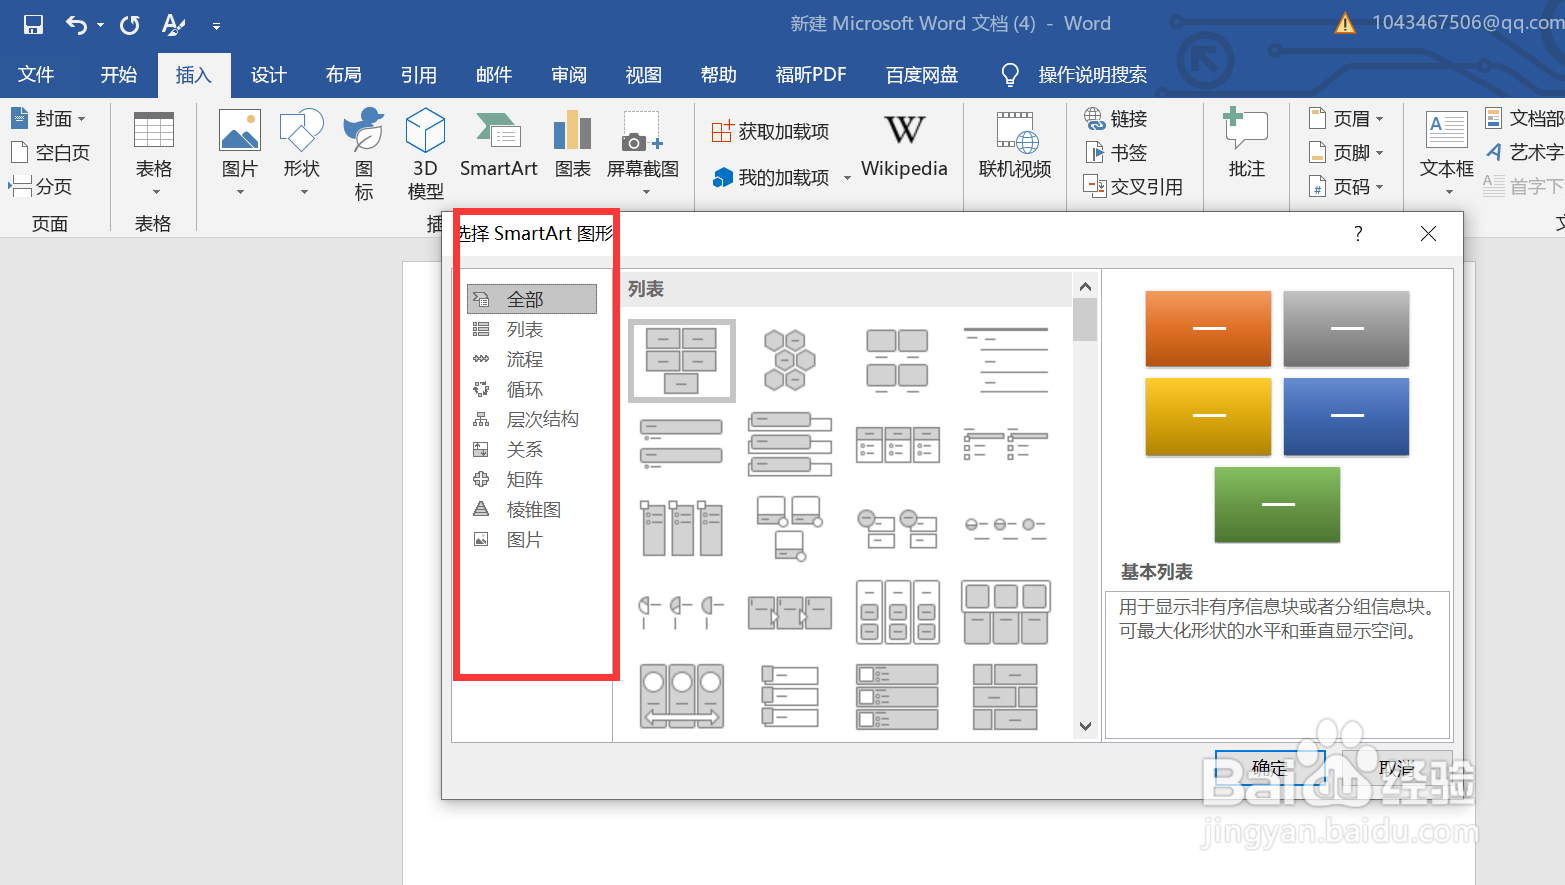The width and height of the screenshot is (1565, 885).
Task: Select the Vertical Bullet List layout thumbnail
Action: coord(682,445)
